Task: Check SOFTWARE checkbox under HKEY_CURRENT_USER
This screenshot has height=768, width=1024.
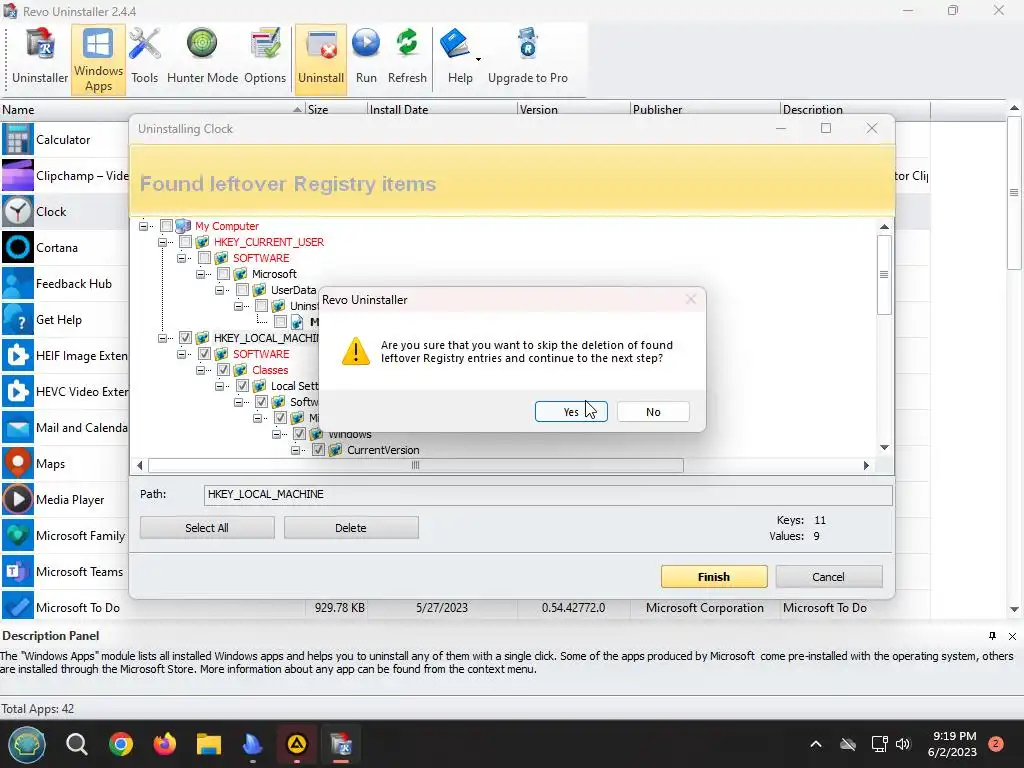Action: (204, 258)
